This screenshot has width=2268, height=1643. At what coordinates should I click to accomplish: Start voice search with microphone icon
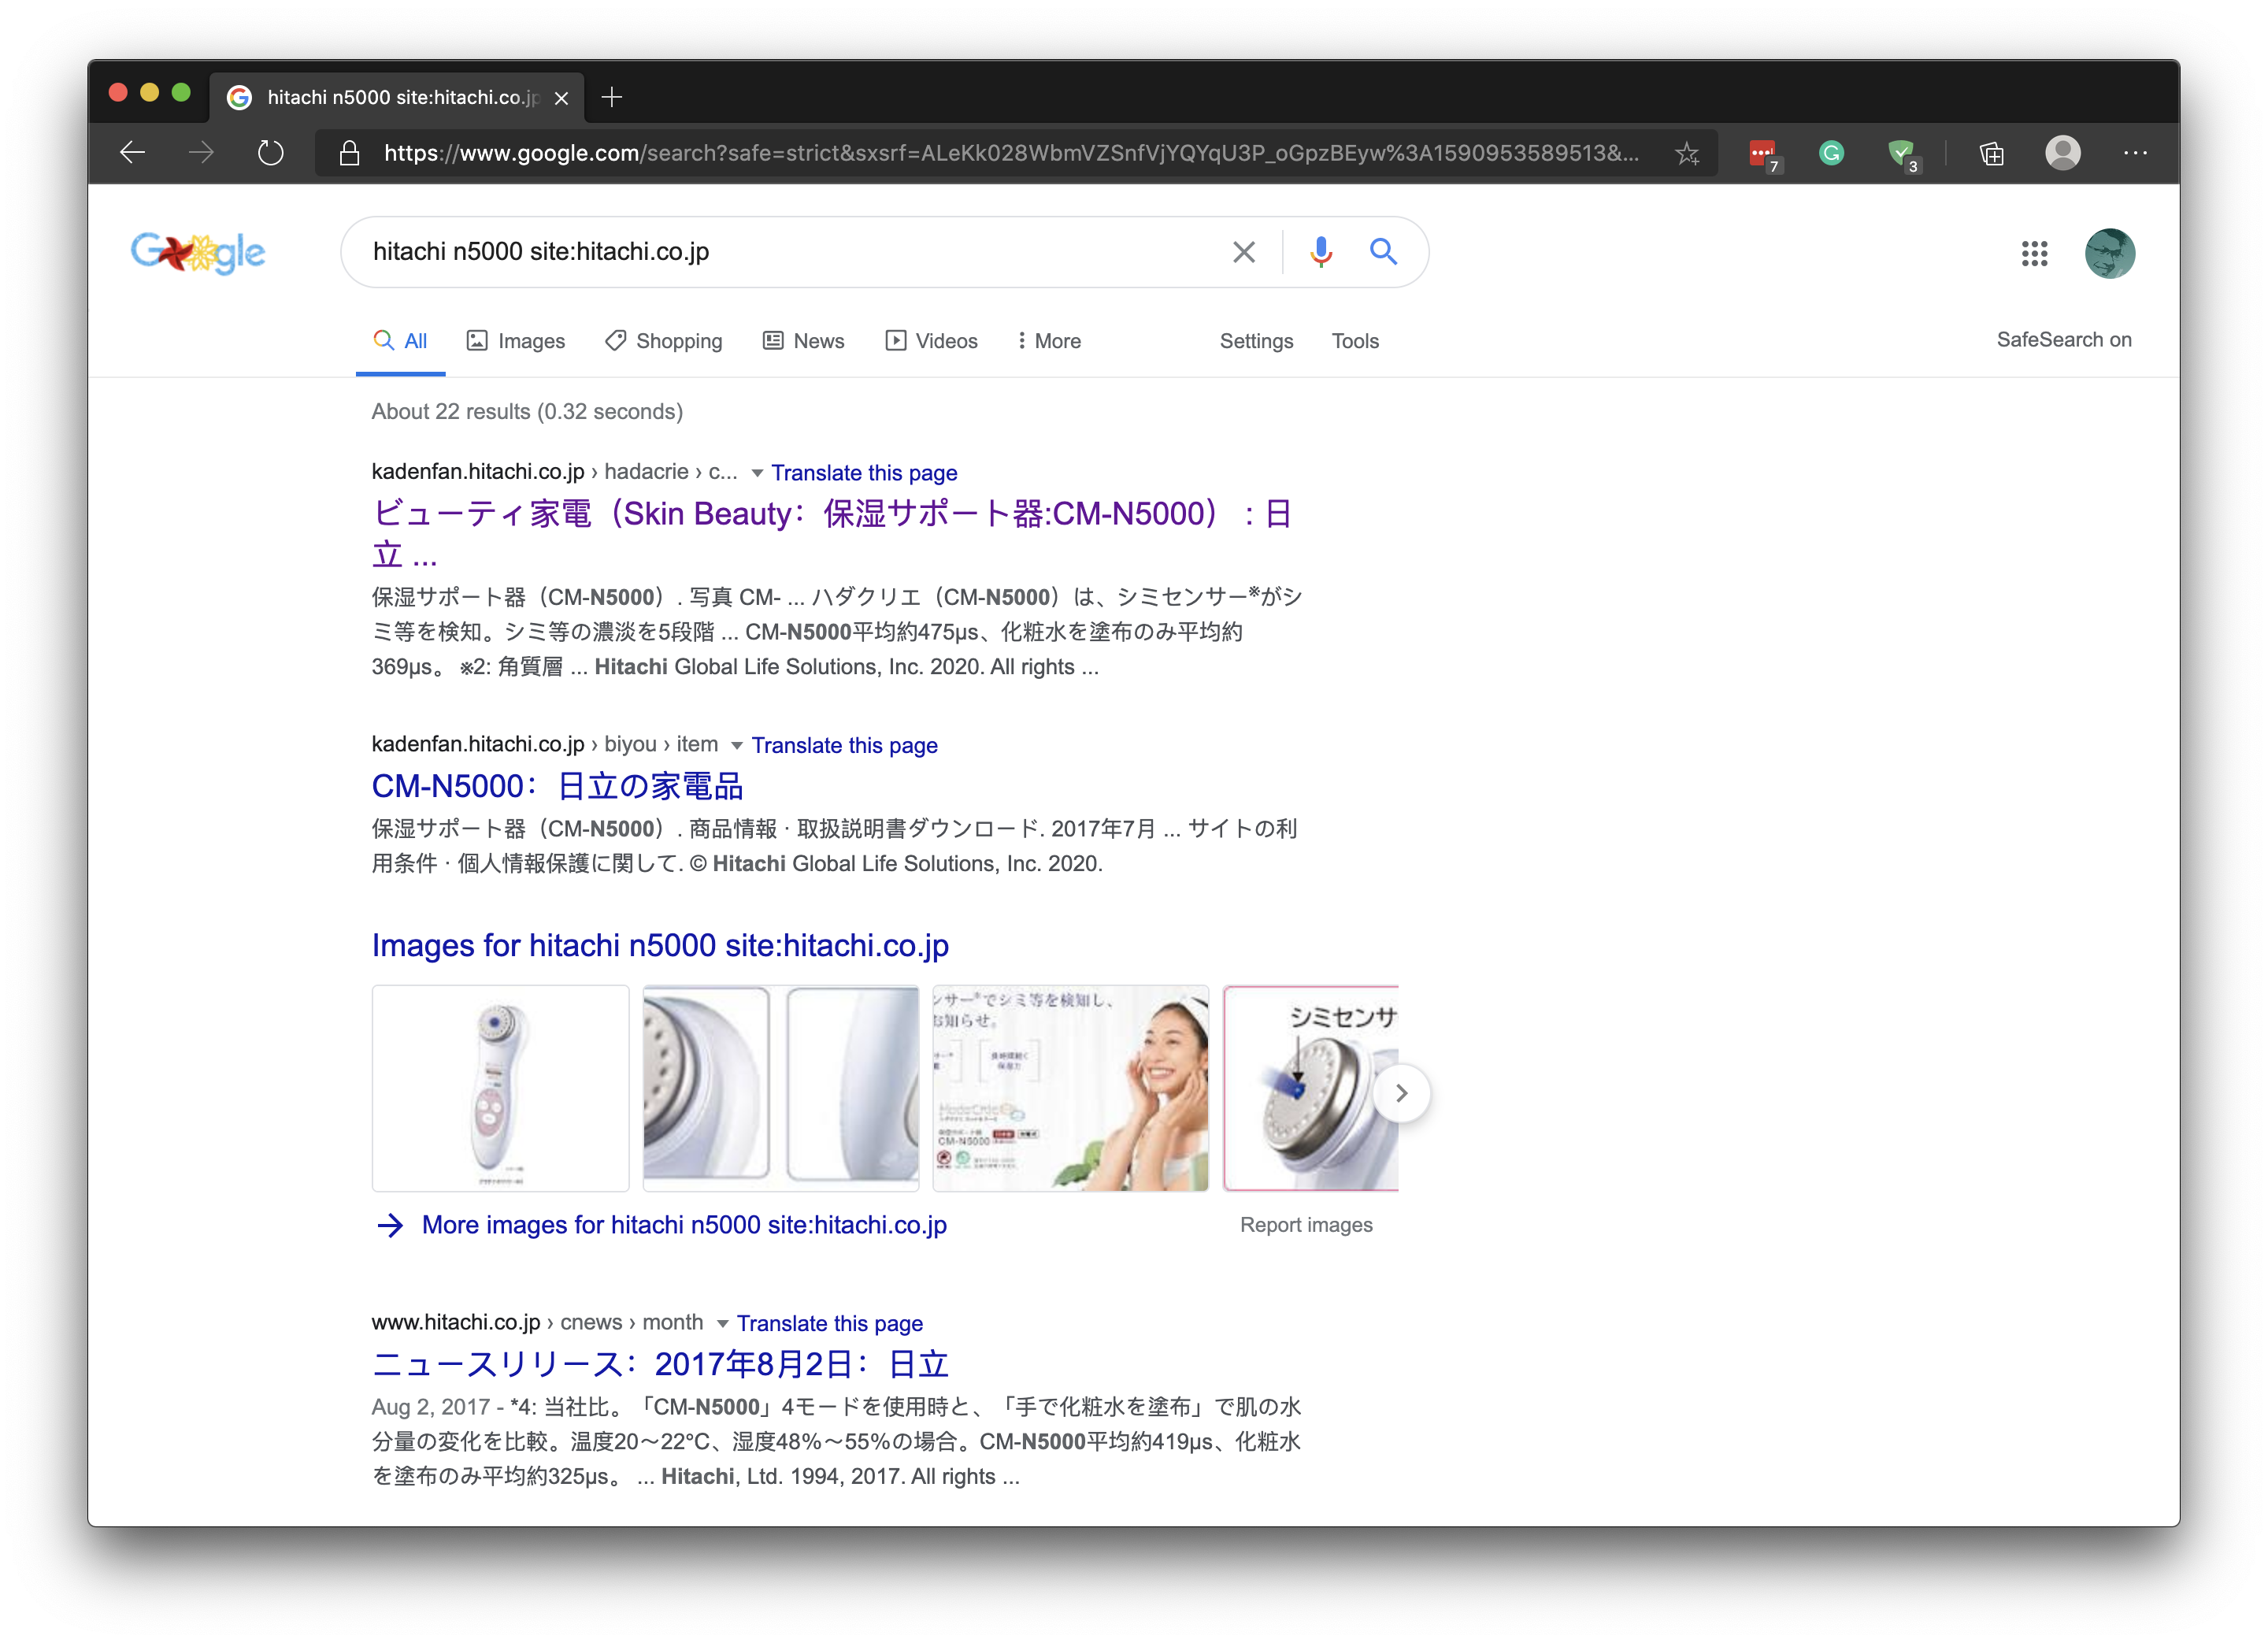(1320, 251)
